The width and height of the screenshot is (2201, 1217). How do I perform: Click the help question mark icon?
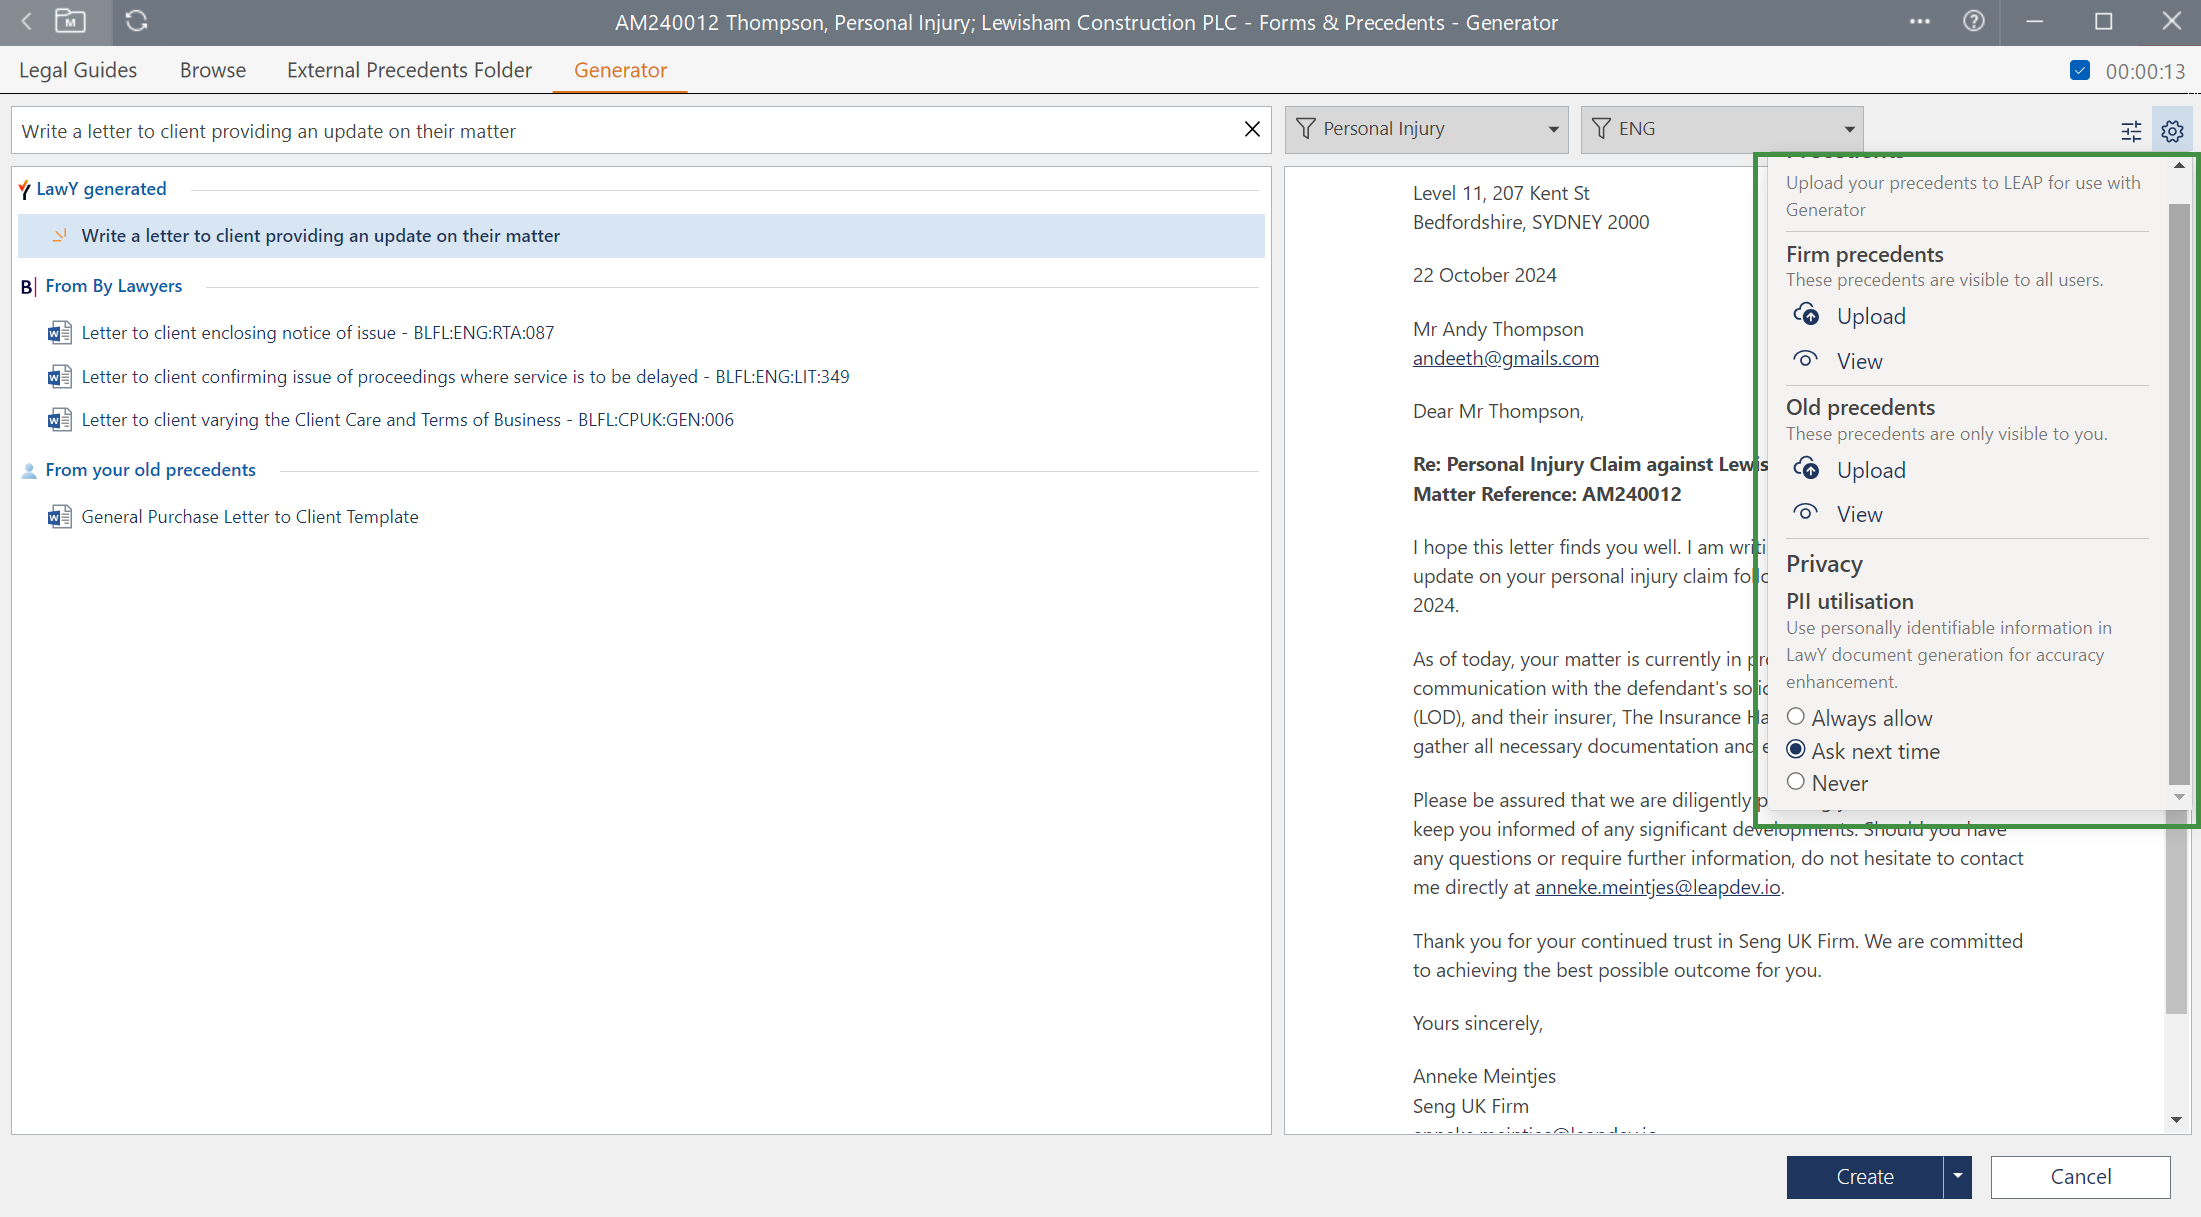(1973, 21)
